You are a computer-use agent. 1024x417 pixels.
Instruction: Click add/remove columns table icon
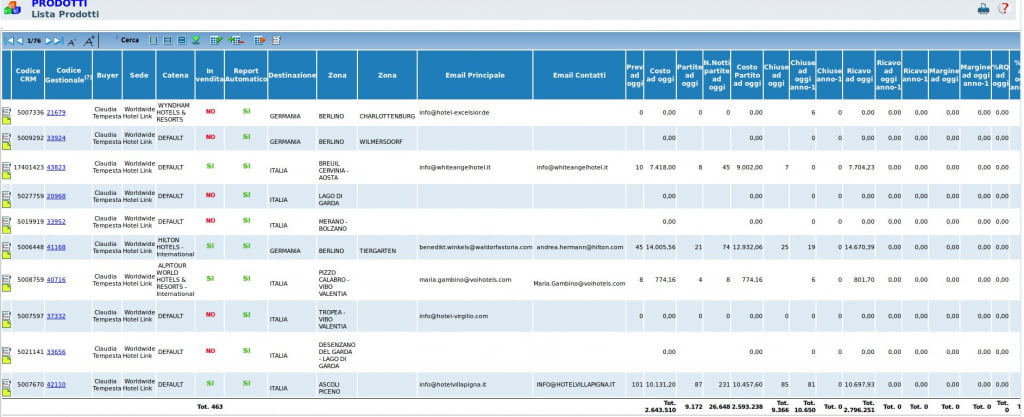pyautogui.click(x=236, y=40)
